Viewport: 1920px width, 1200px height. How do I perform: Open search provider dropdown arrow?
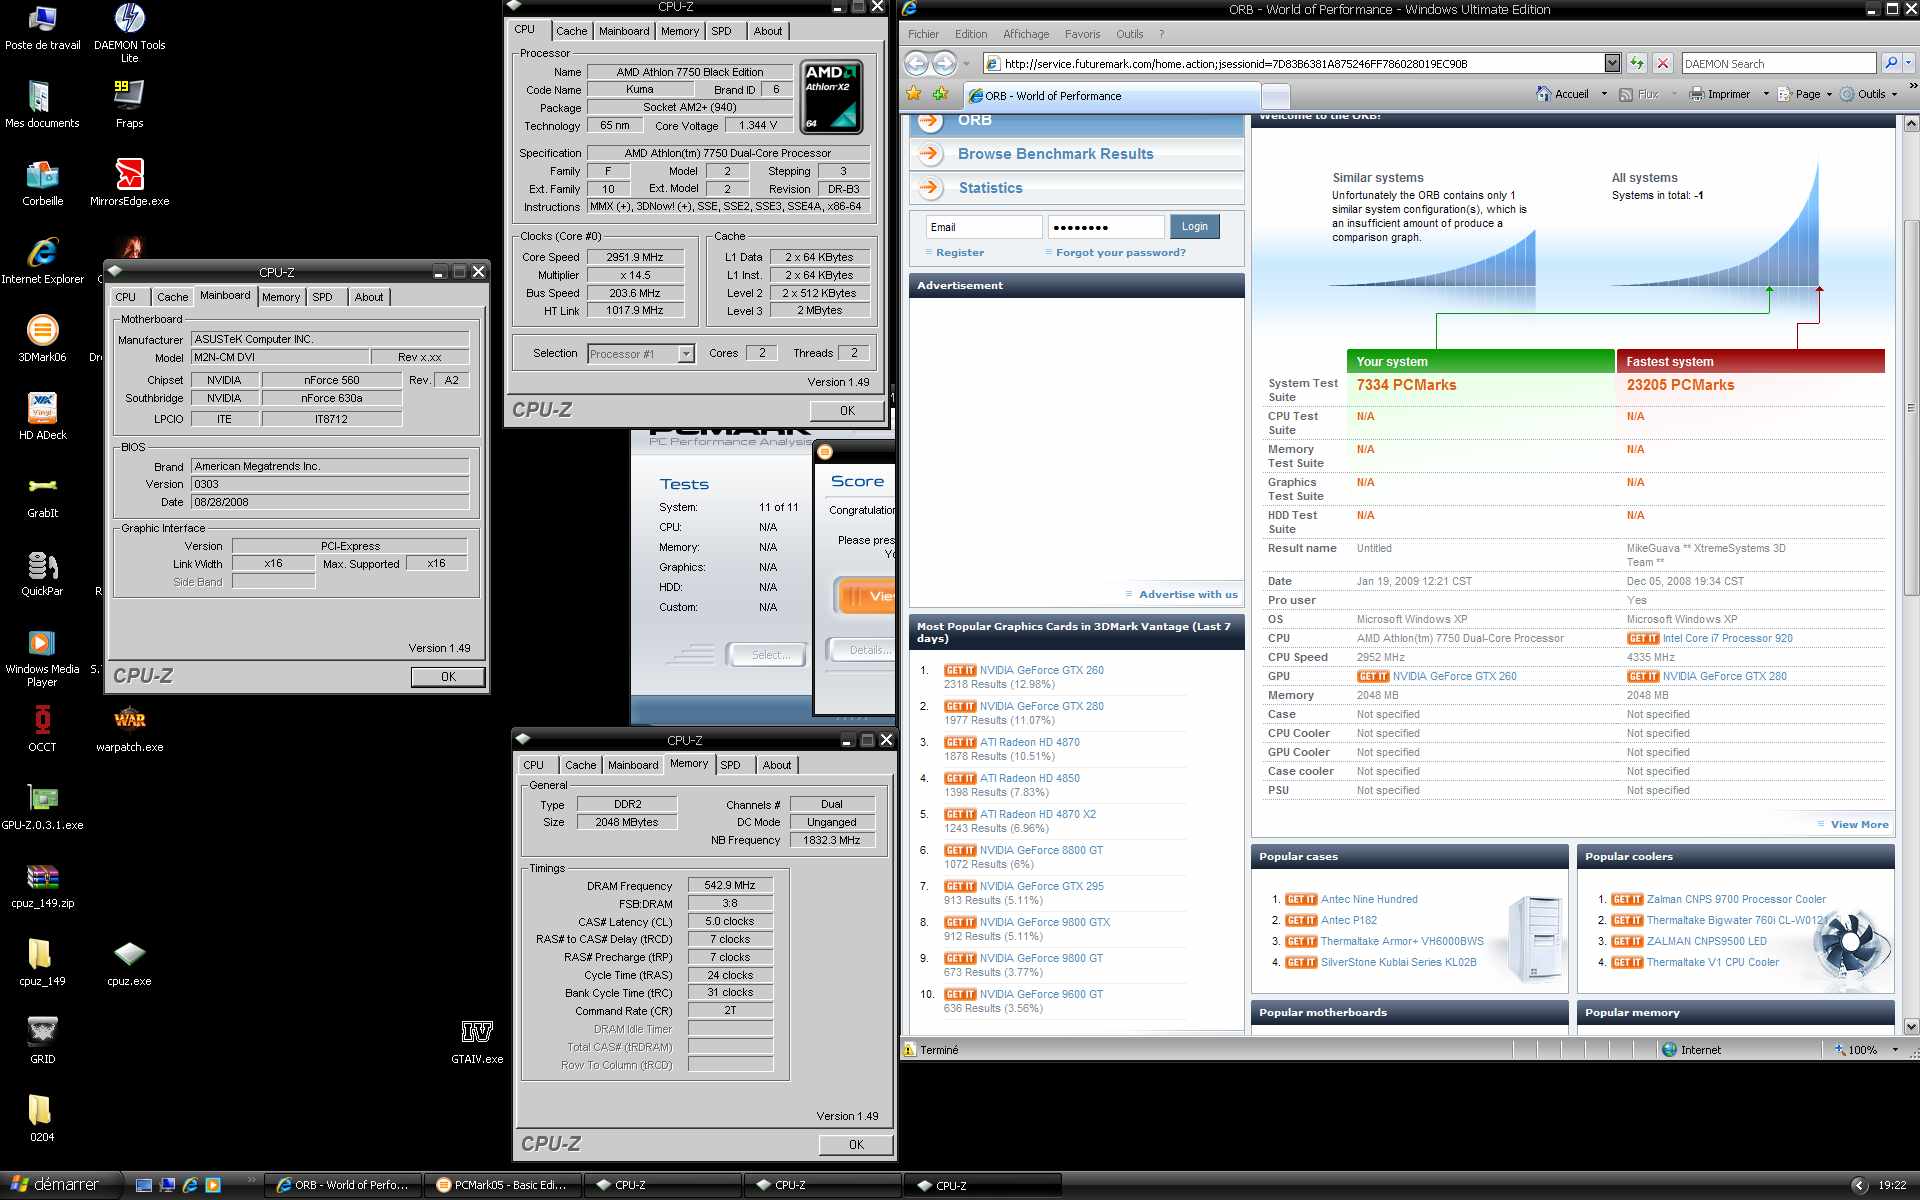[1908, 63]
